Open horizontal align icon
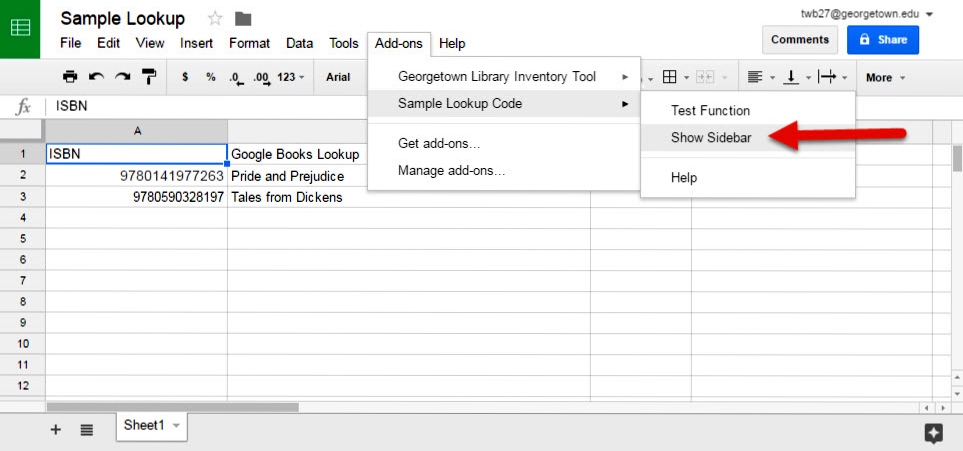This screenshot has height=451, width=963. [x=755, y=77]
